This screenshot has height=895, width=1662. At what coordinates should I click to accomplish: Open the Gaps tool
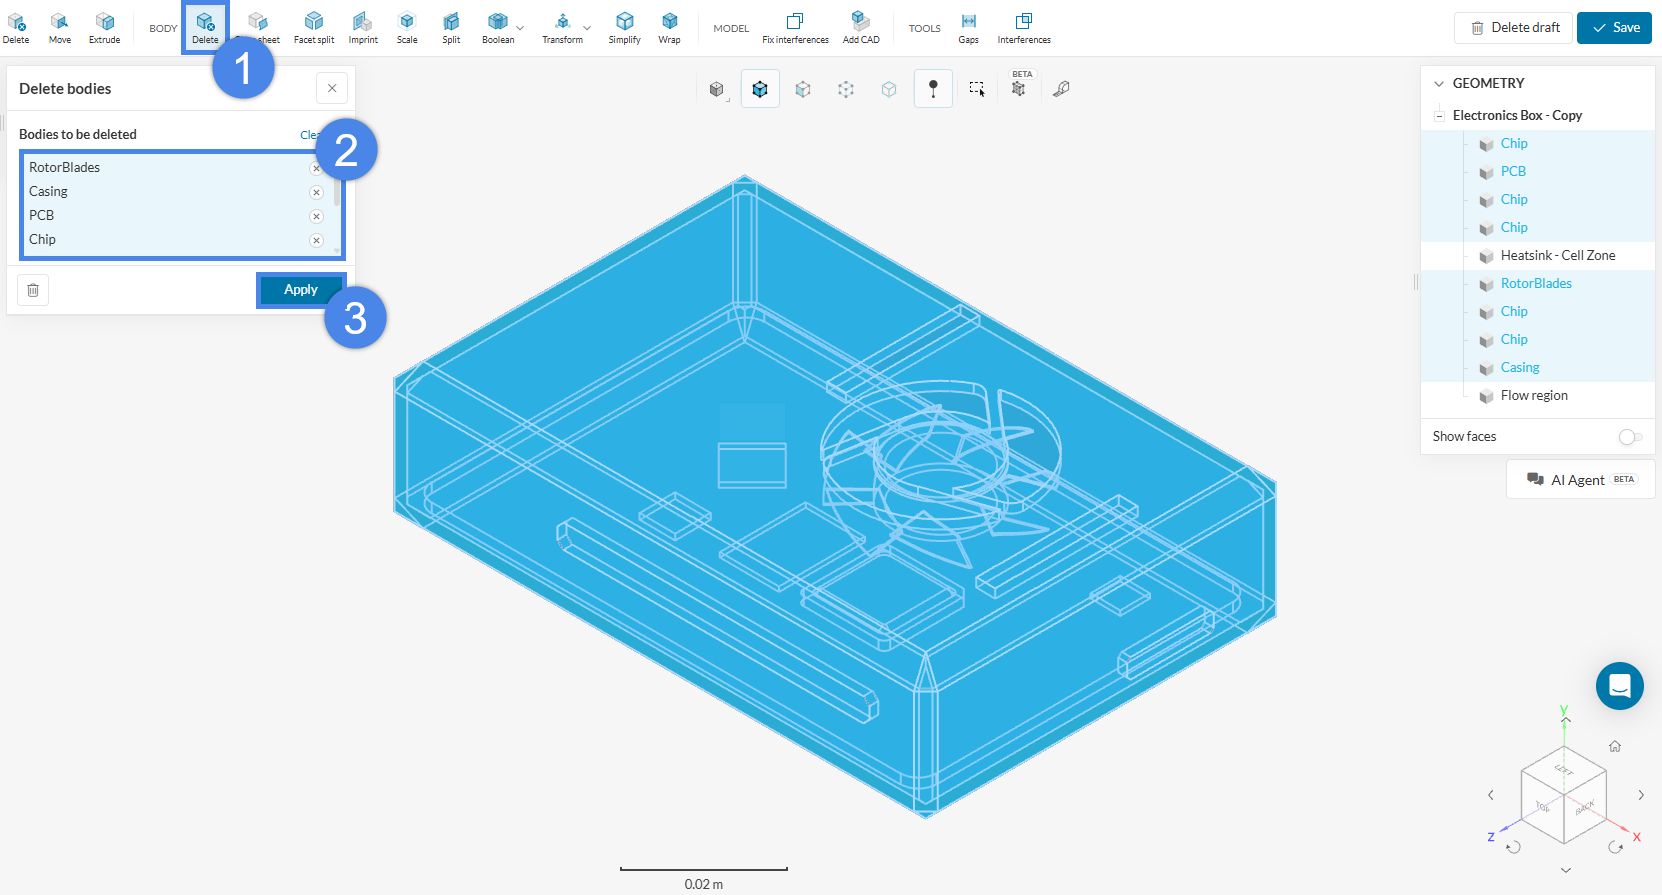[x=968, y=27]
